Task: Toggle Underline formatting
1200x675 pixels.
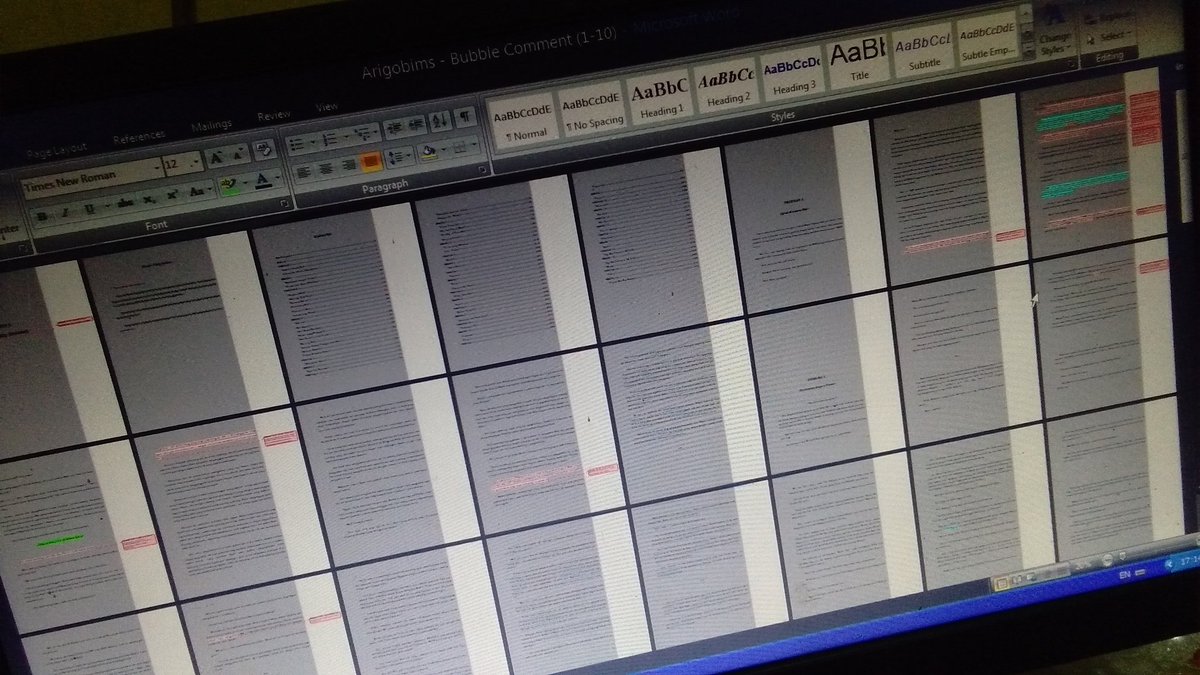Action: point(89,209)
